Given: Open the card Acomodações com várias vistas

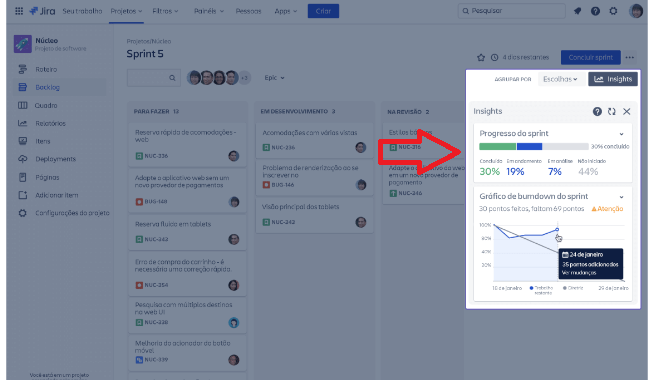Looking at the screenshot, I should click(314, 140).
